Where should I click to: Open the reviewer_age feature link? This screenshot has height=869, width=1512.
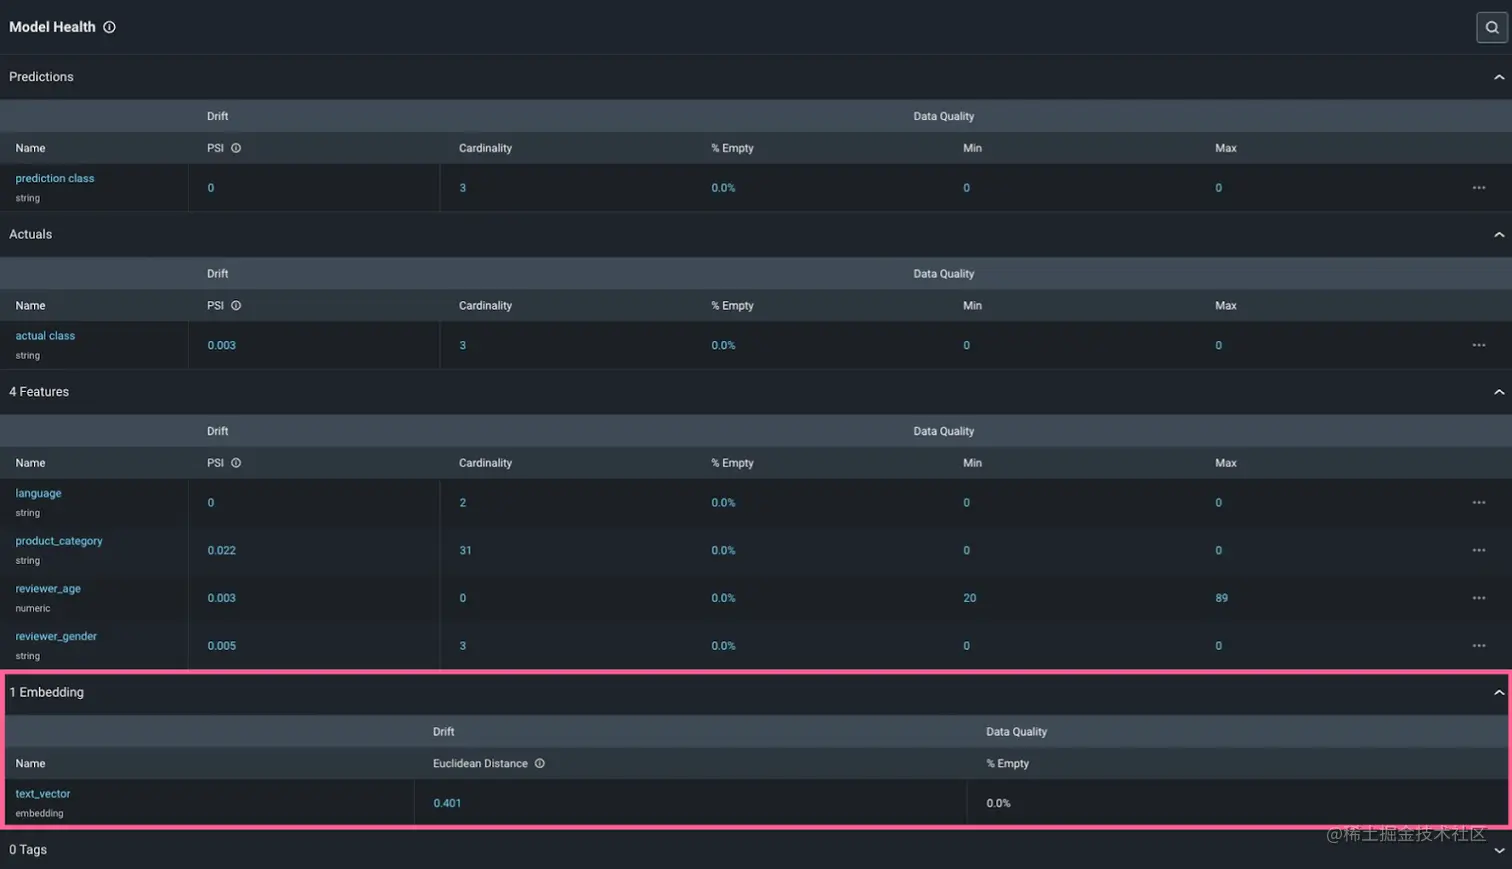click(48, 589)
